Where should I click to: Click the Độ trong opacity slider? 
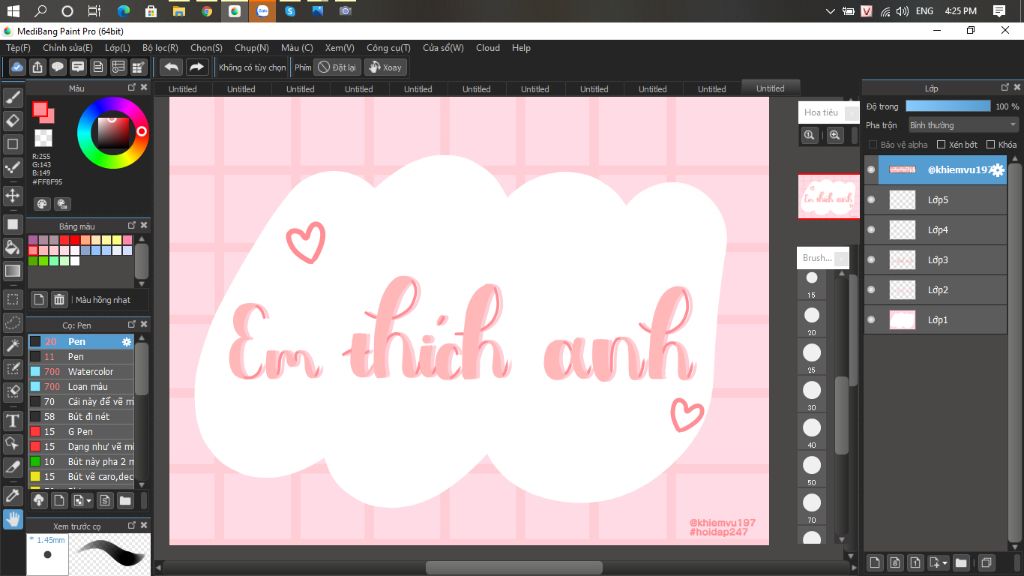click(x=948, y=106)
